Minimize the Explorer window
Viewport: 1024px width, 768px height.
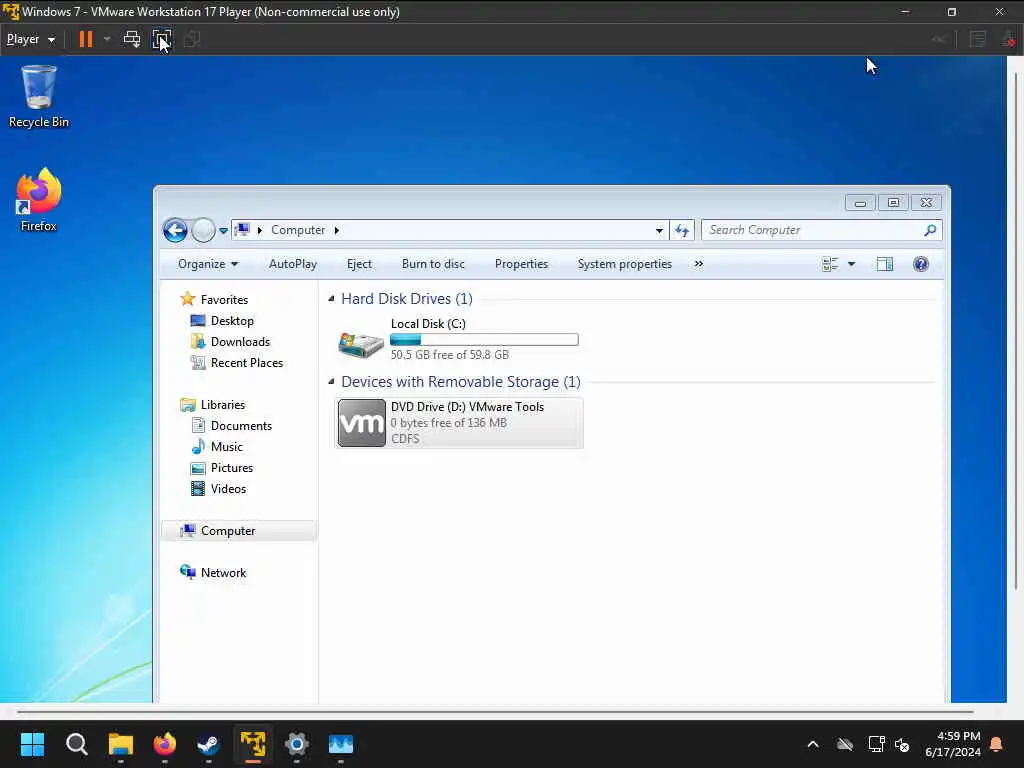click(x=860, y=203)
